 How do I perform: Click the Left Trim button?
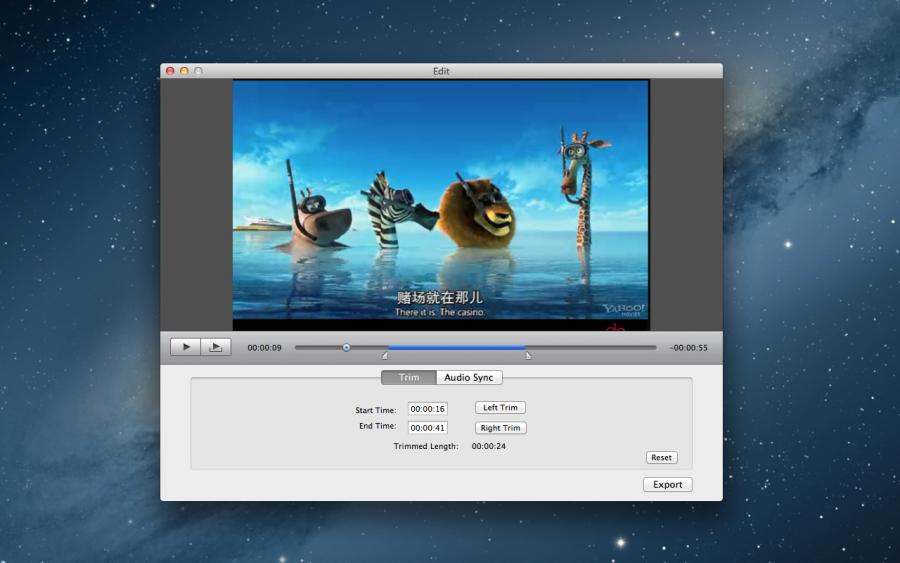500,407
